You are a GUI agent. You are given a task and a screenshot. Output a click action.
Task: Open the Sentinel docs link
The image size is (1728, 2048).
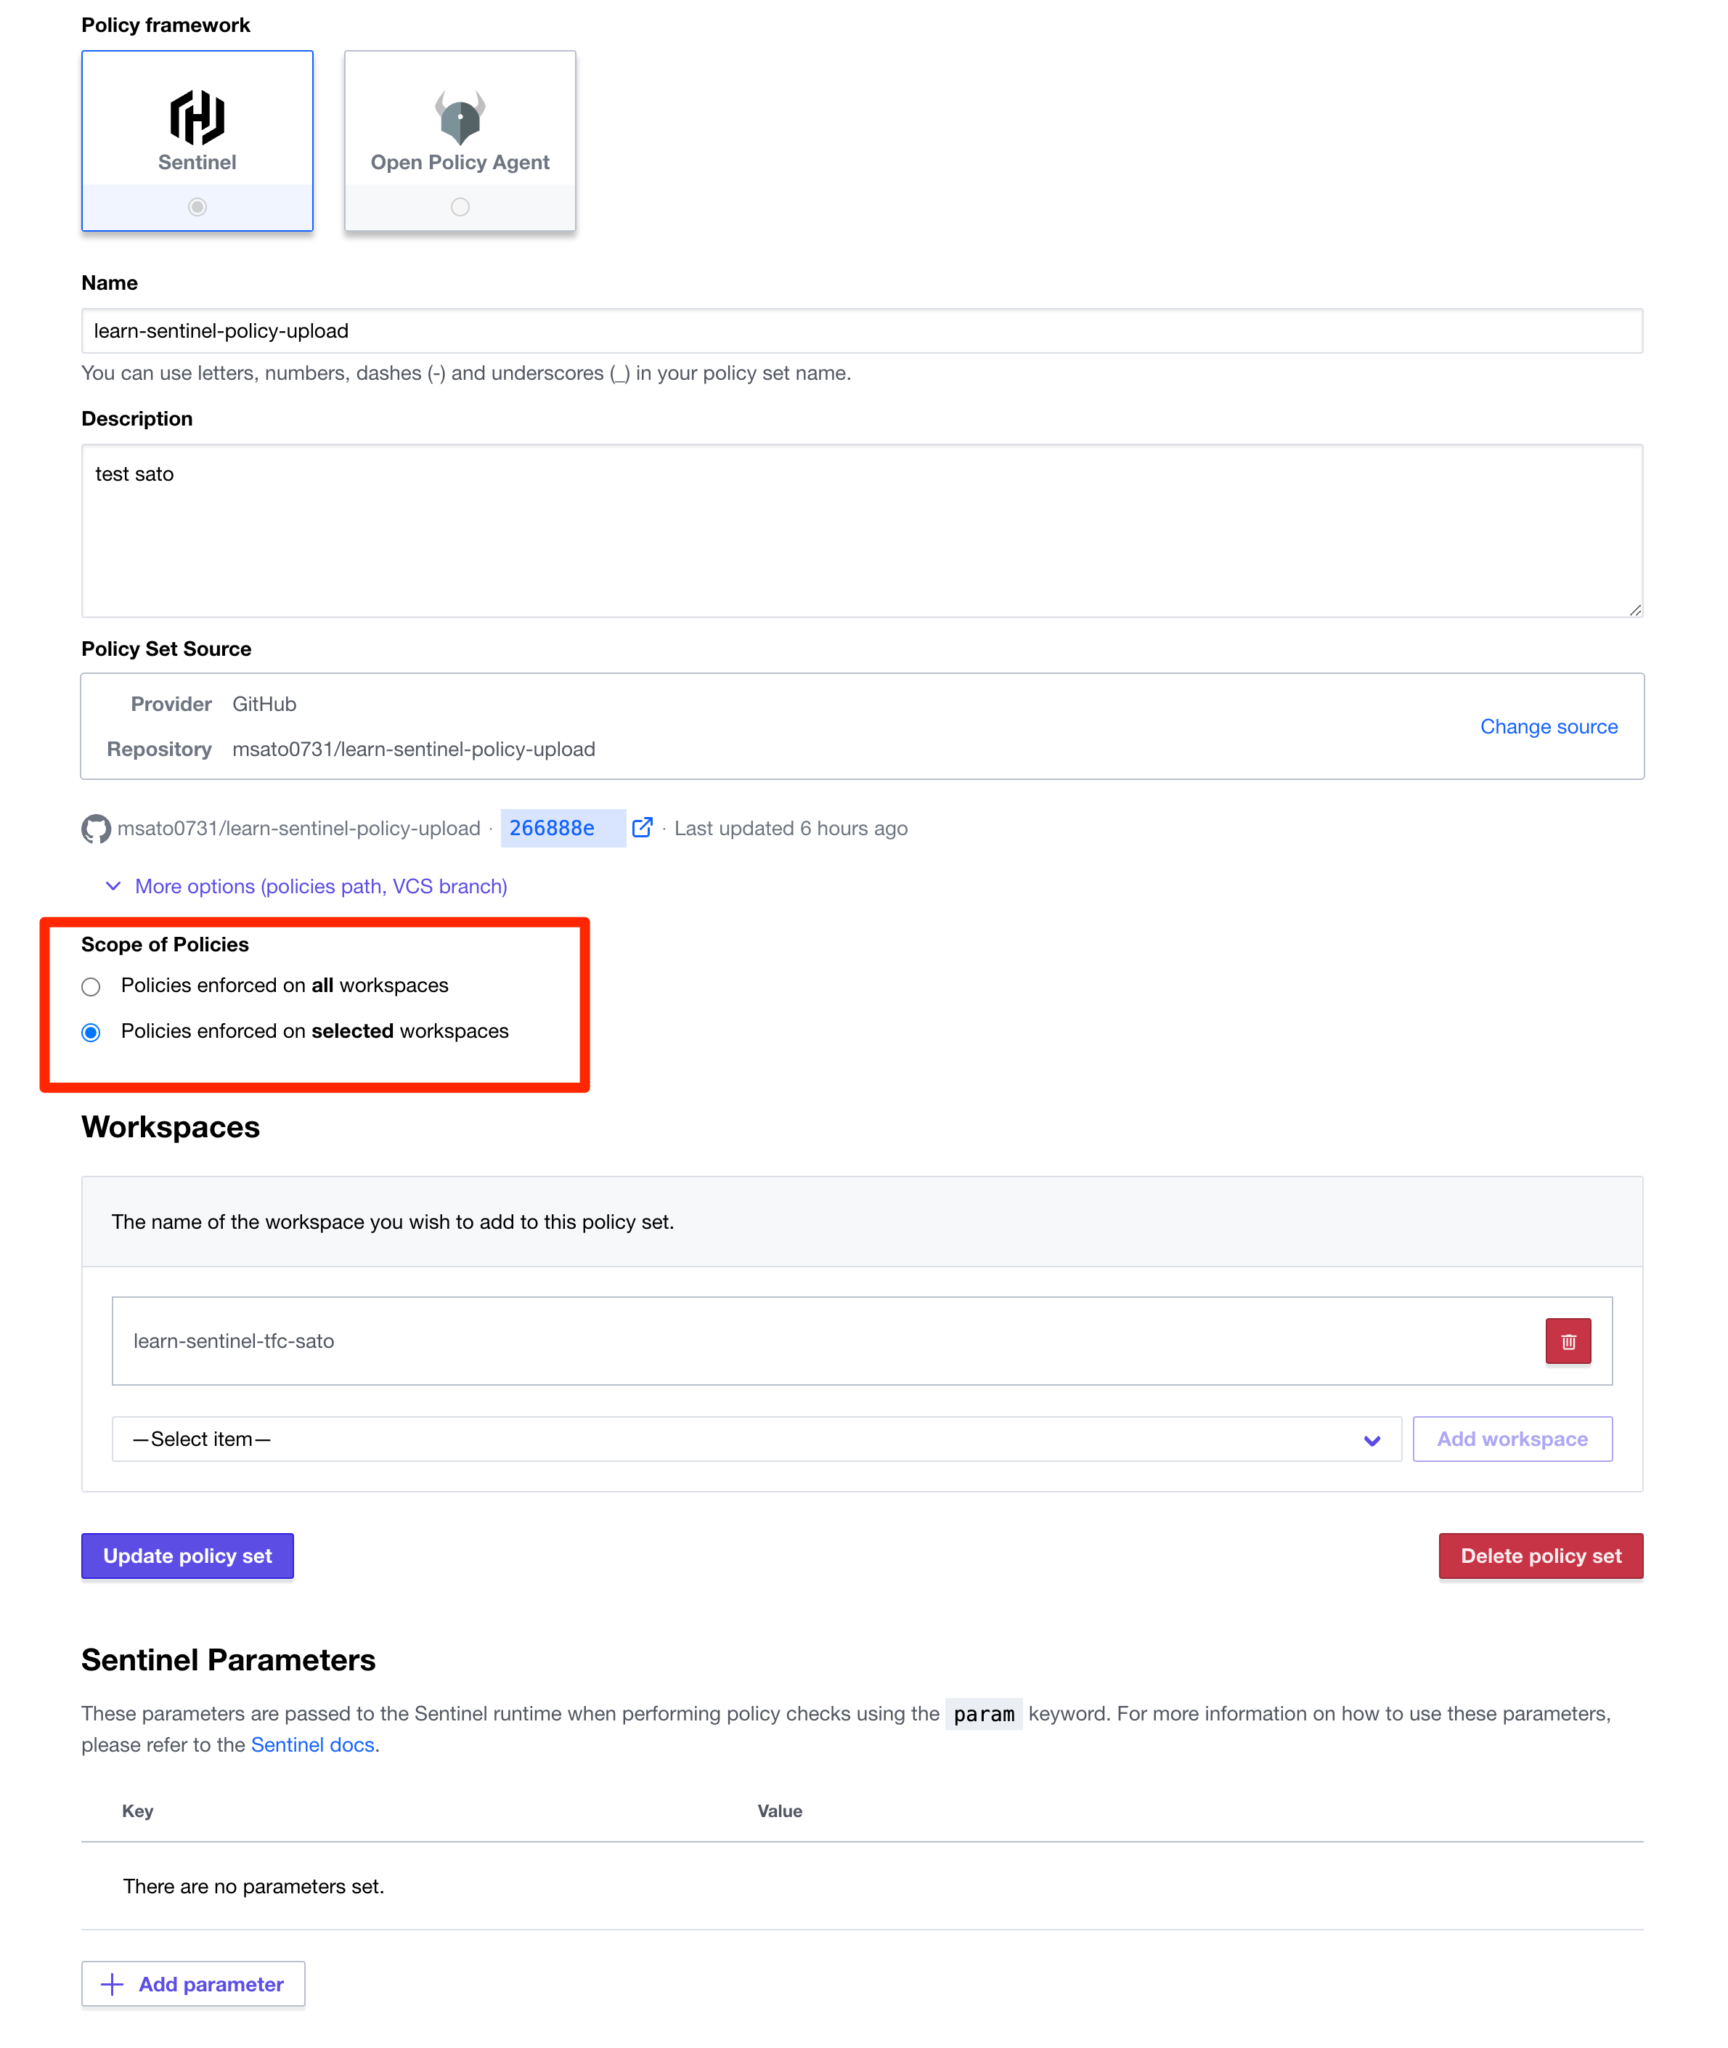(312, 1745)
